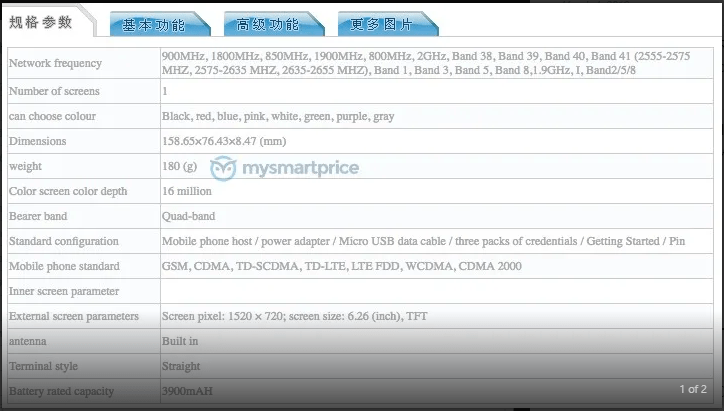Viewport: 724px width, 411px height.
Task: Click the 'Inner screen parameter' label
Action: [64, 291]
